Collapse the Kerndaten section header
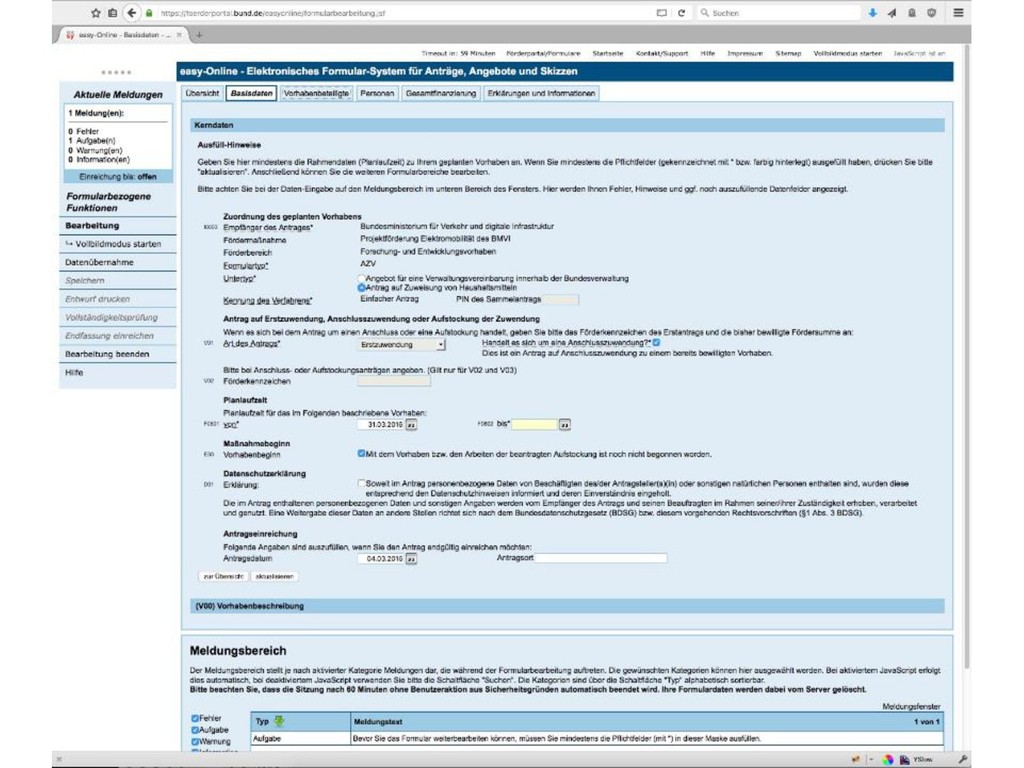The image size is (1024, 768). pyautogui.click(x=566, y=125)
